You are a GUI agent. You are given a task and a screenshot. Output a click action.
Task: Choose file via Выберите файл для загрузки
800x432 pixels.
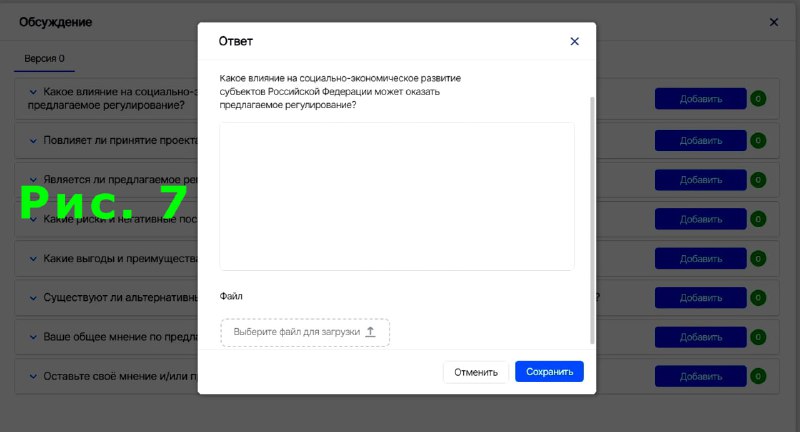(x=305, y=333)
